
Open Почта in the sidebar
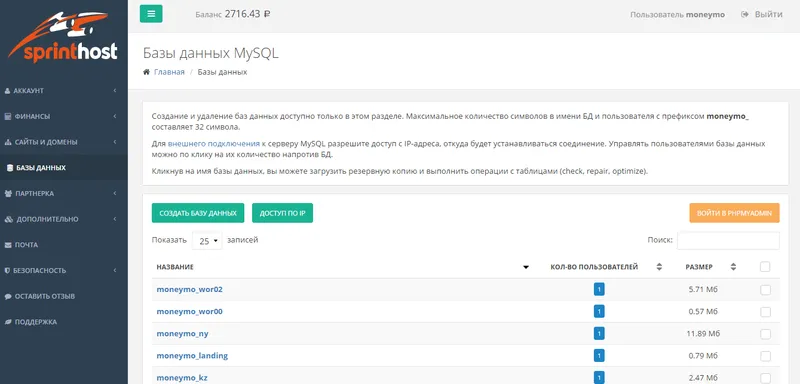[x=64, y=245]
